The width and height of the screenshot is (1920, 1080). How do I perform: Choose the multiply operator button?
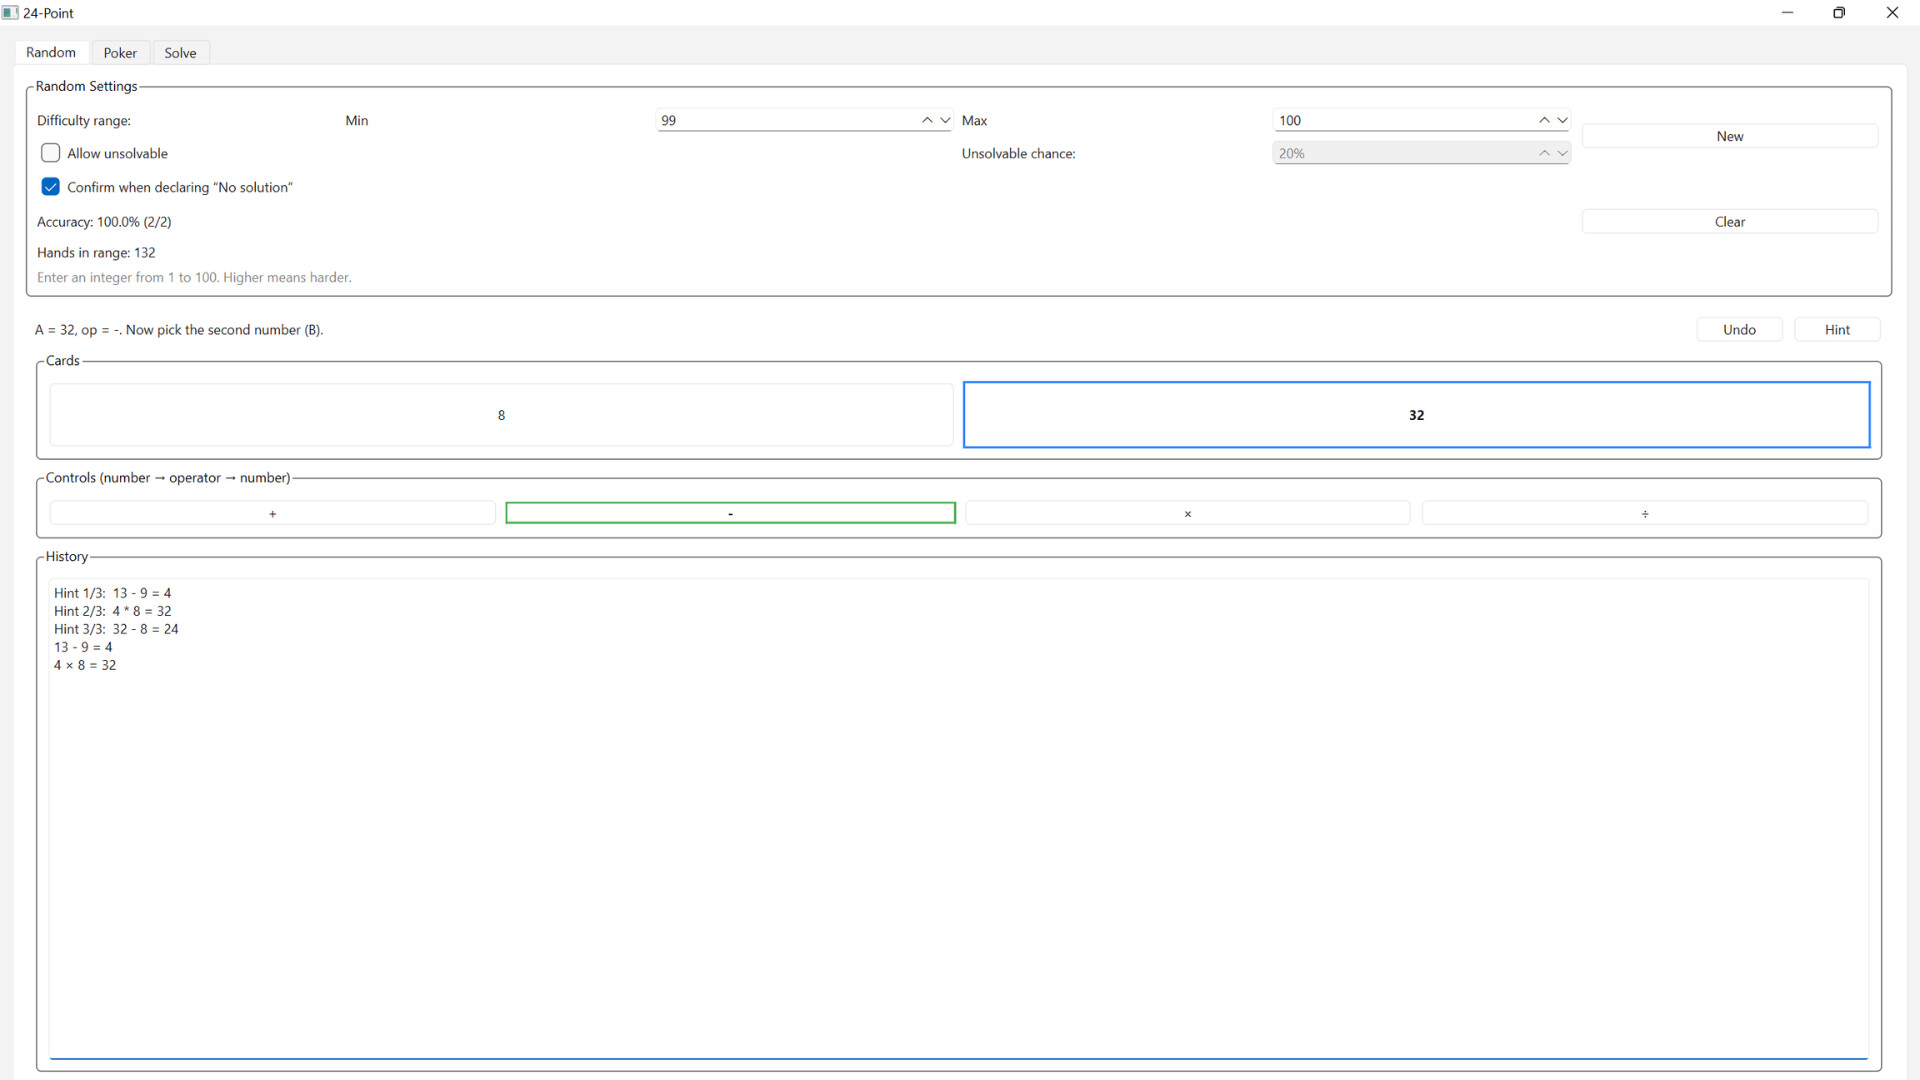point(1187,513)
